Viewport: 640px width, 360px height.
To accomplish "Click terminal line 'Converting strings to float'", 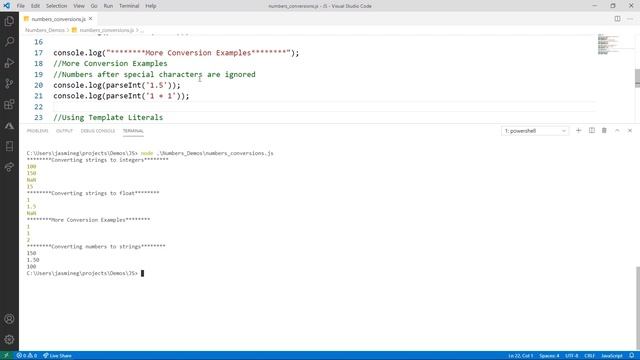I will (x=93, y=193).
